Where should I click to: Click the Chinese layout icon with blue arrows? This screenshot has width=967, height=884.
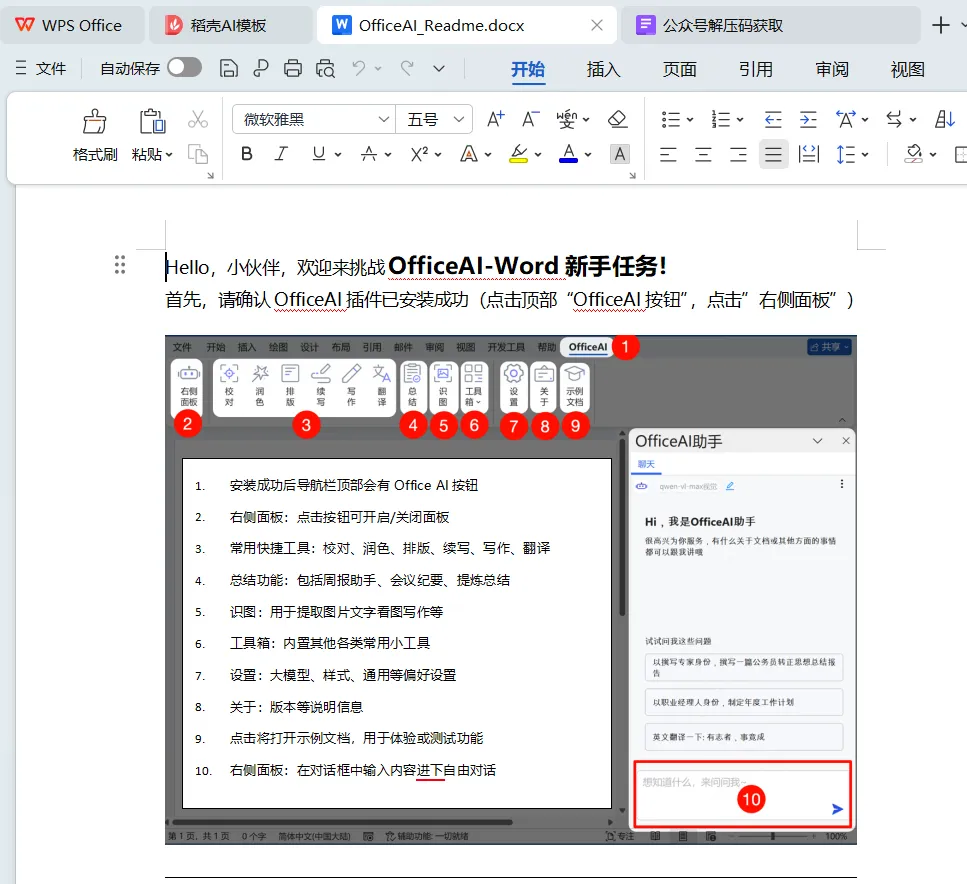coord(846,119)
